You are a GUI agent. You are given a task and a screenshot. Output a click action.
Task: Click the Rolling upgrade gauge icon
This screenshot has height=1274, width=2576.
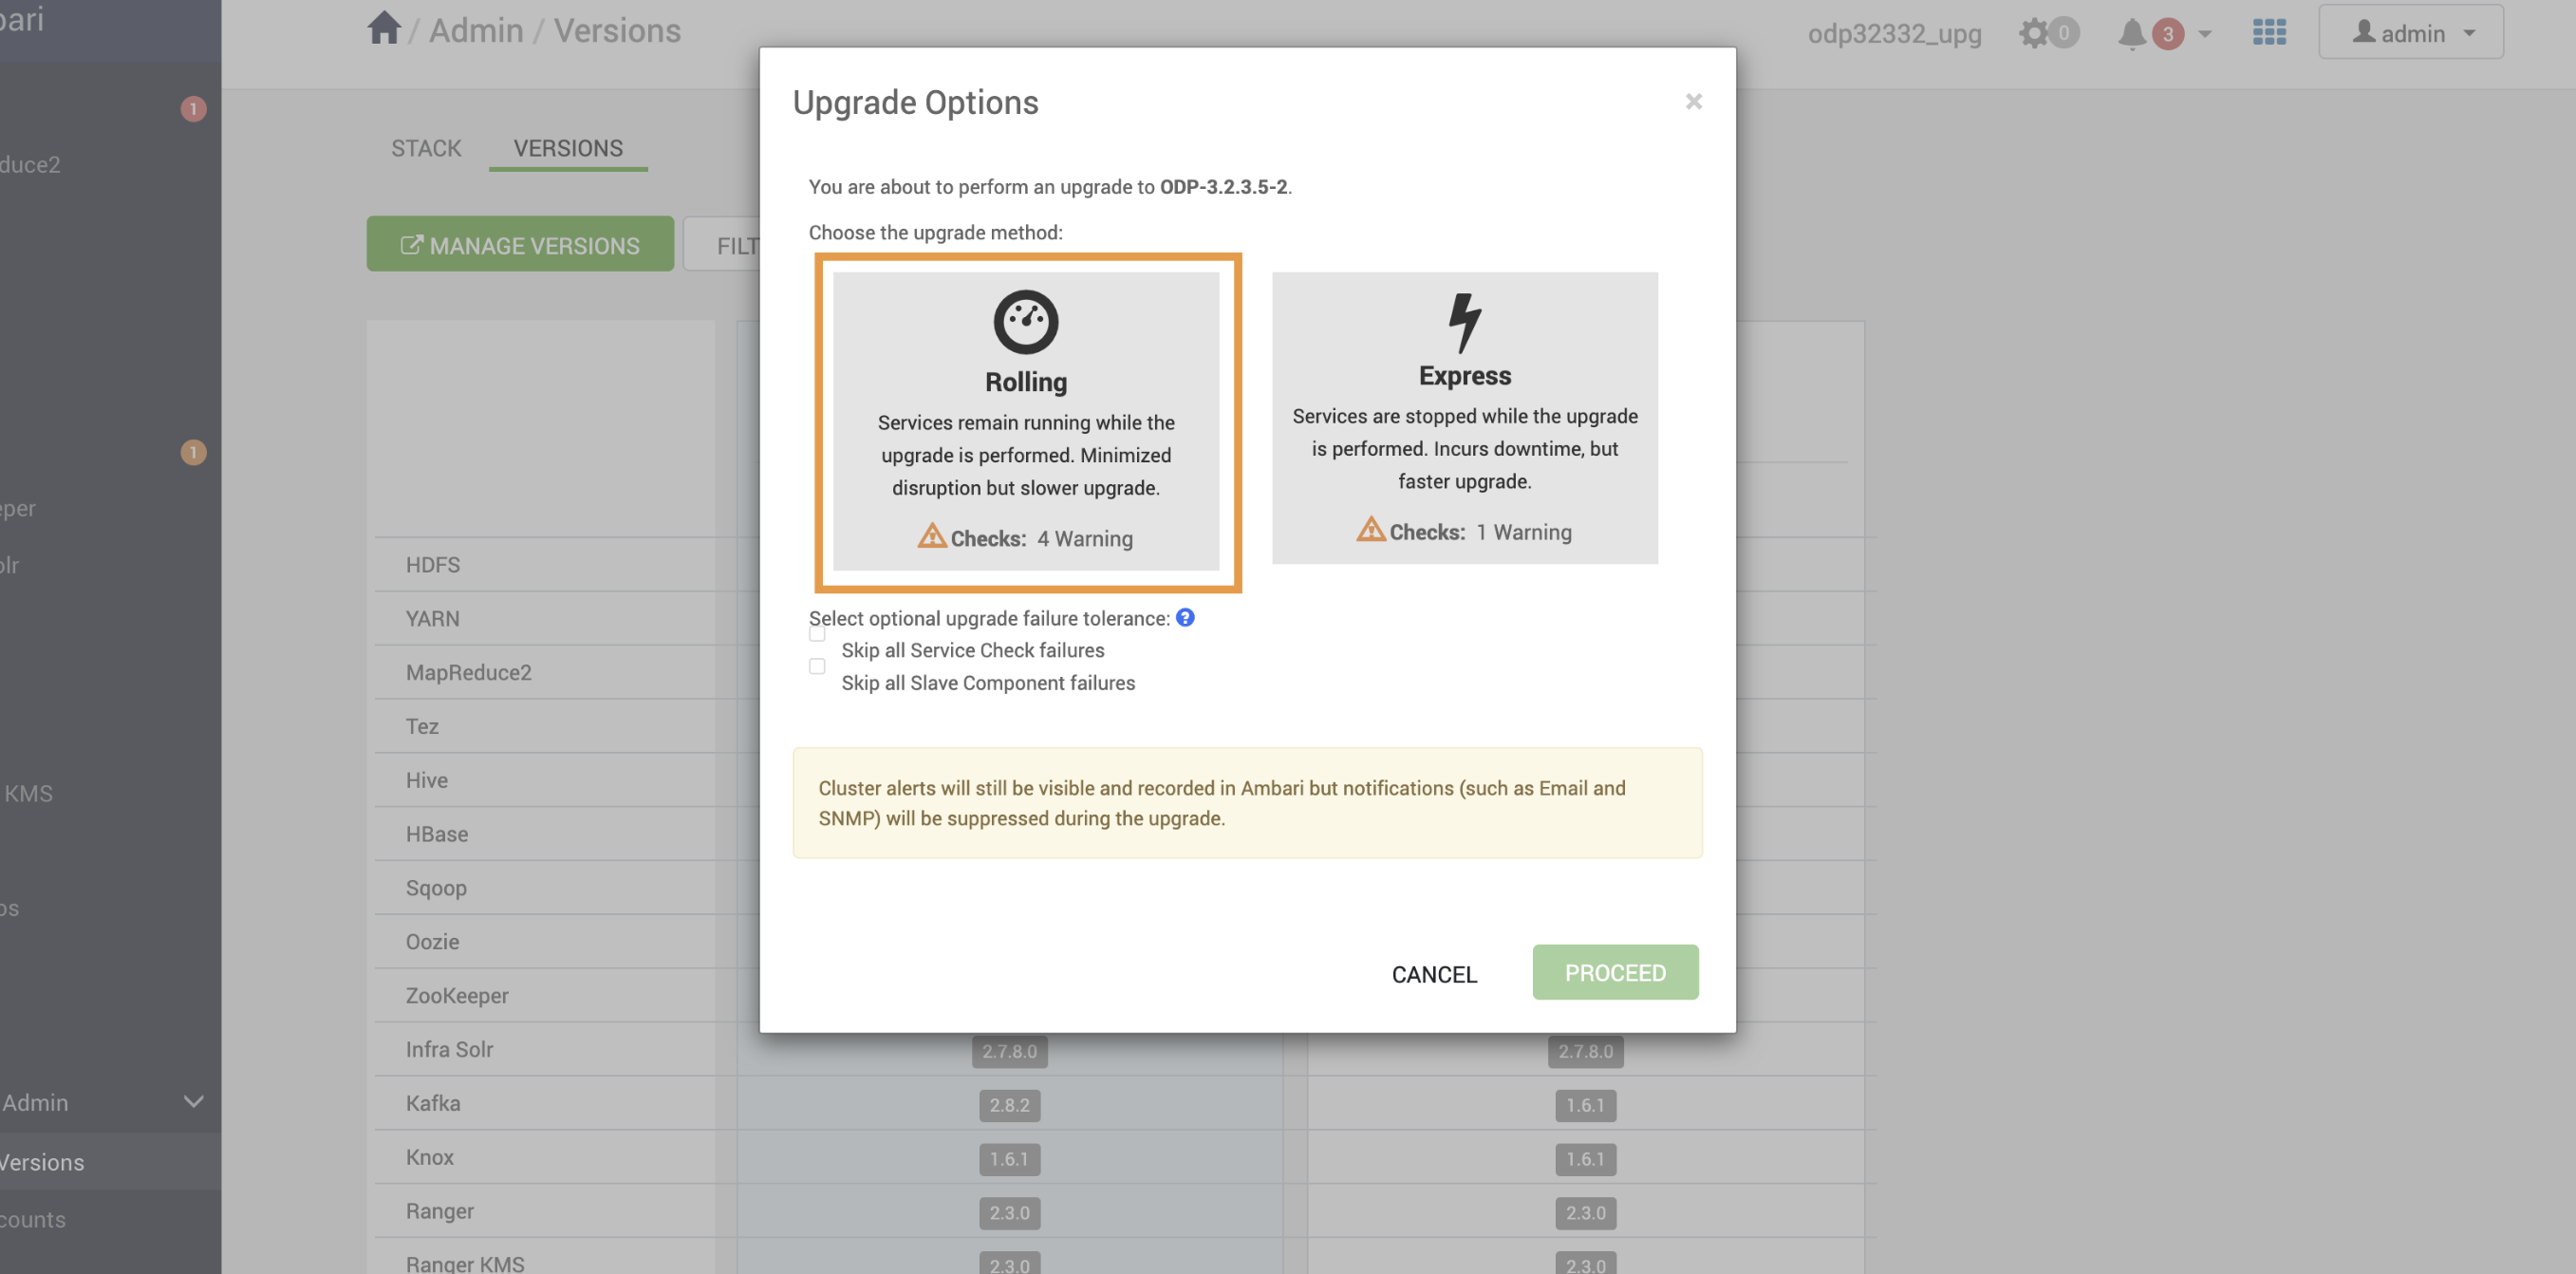(x=1025, y=322)
